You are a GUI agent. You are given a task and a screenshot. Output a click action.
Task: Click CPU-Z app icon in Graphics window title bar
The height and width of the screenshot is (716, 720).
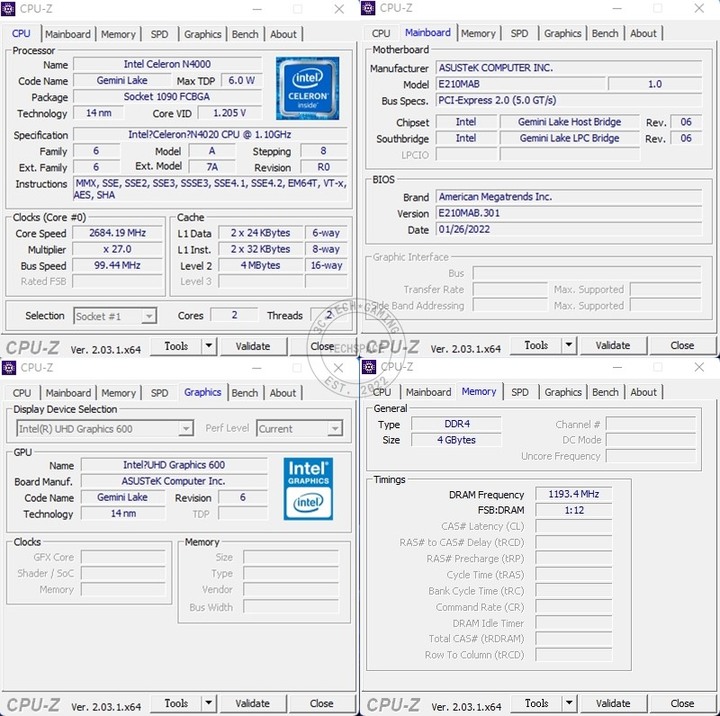tap(8, 367)
